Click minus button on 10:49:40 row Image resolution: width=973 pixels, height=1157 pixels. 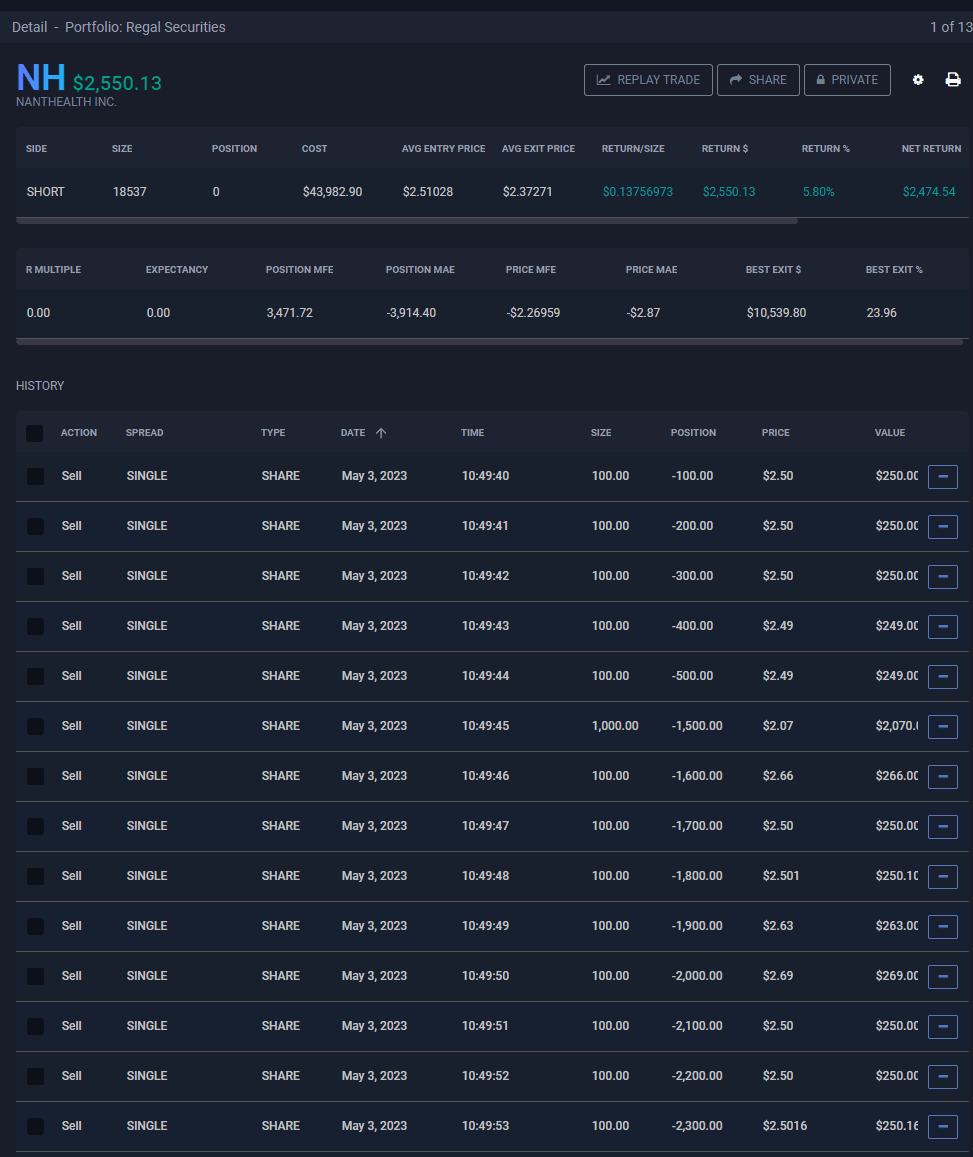click(943, 477)
